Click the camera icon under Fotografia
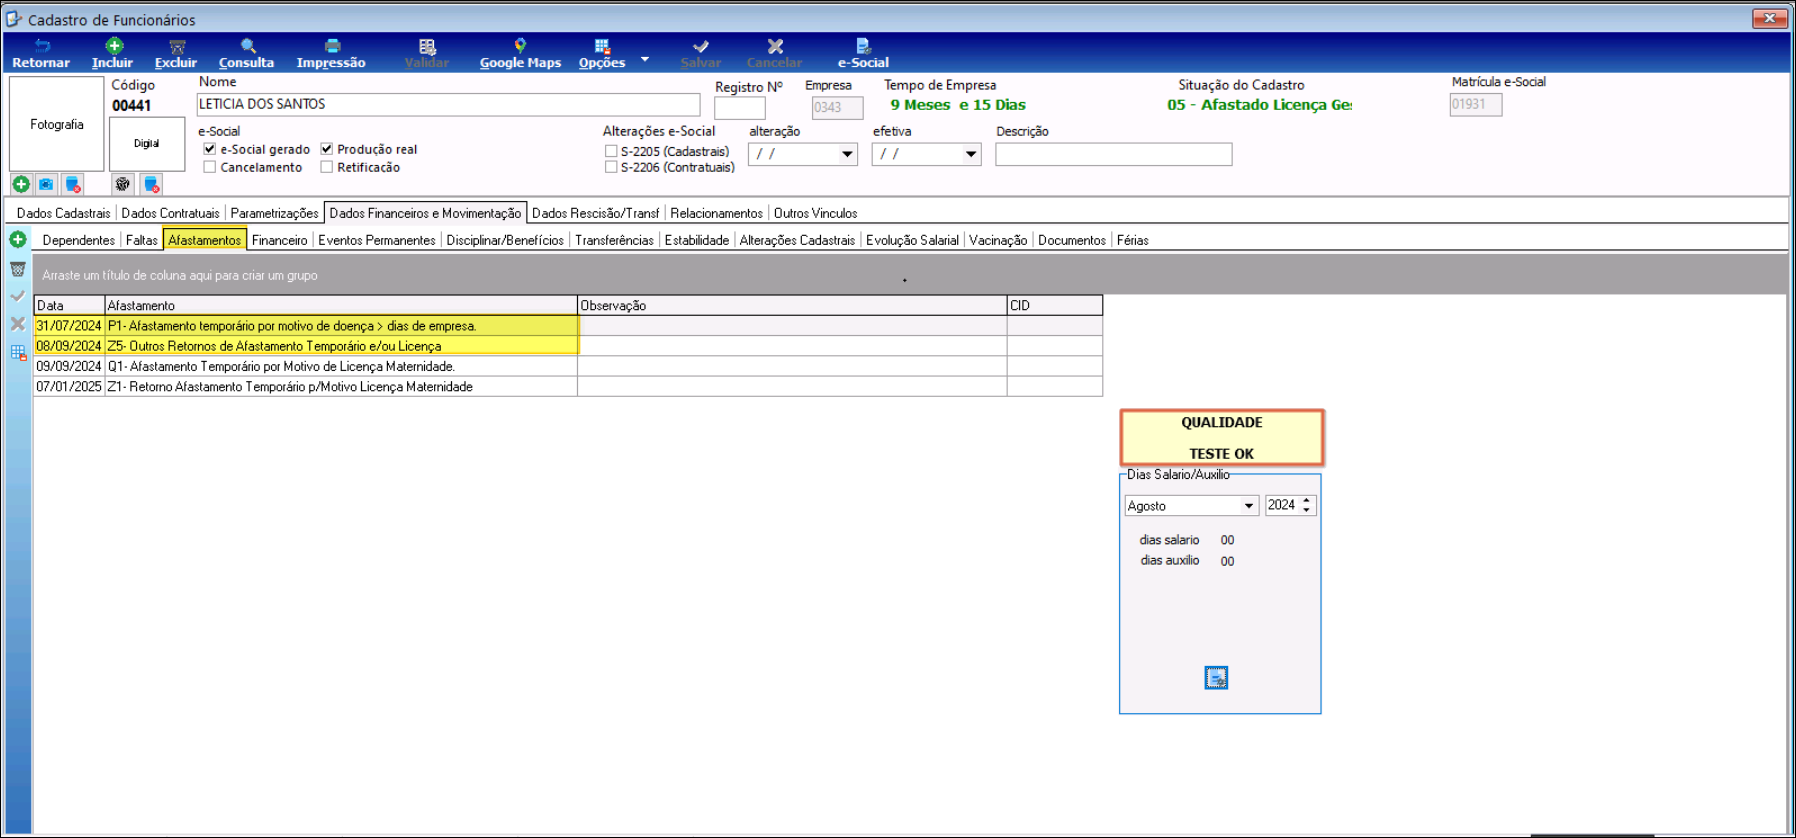 tap(46, 184)
